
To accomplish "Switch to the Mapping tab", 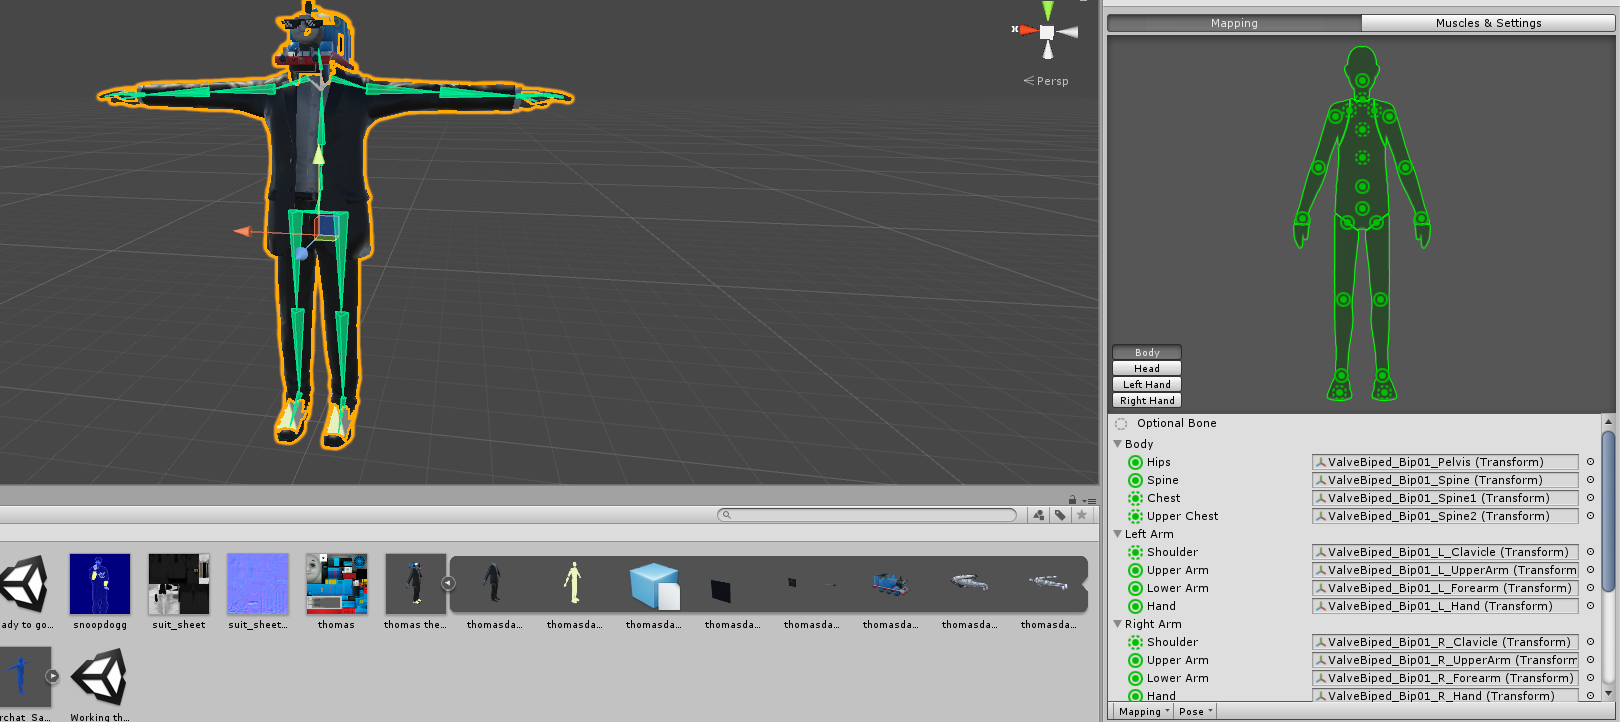I will point(1234,23).
